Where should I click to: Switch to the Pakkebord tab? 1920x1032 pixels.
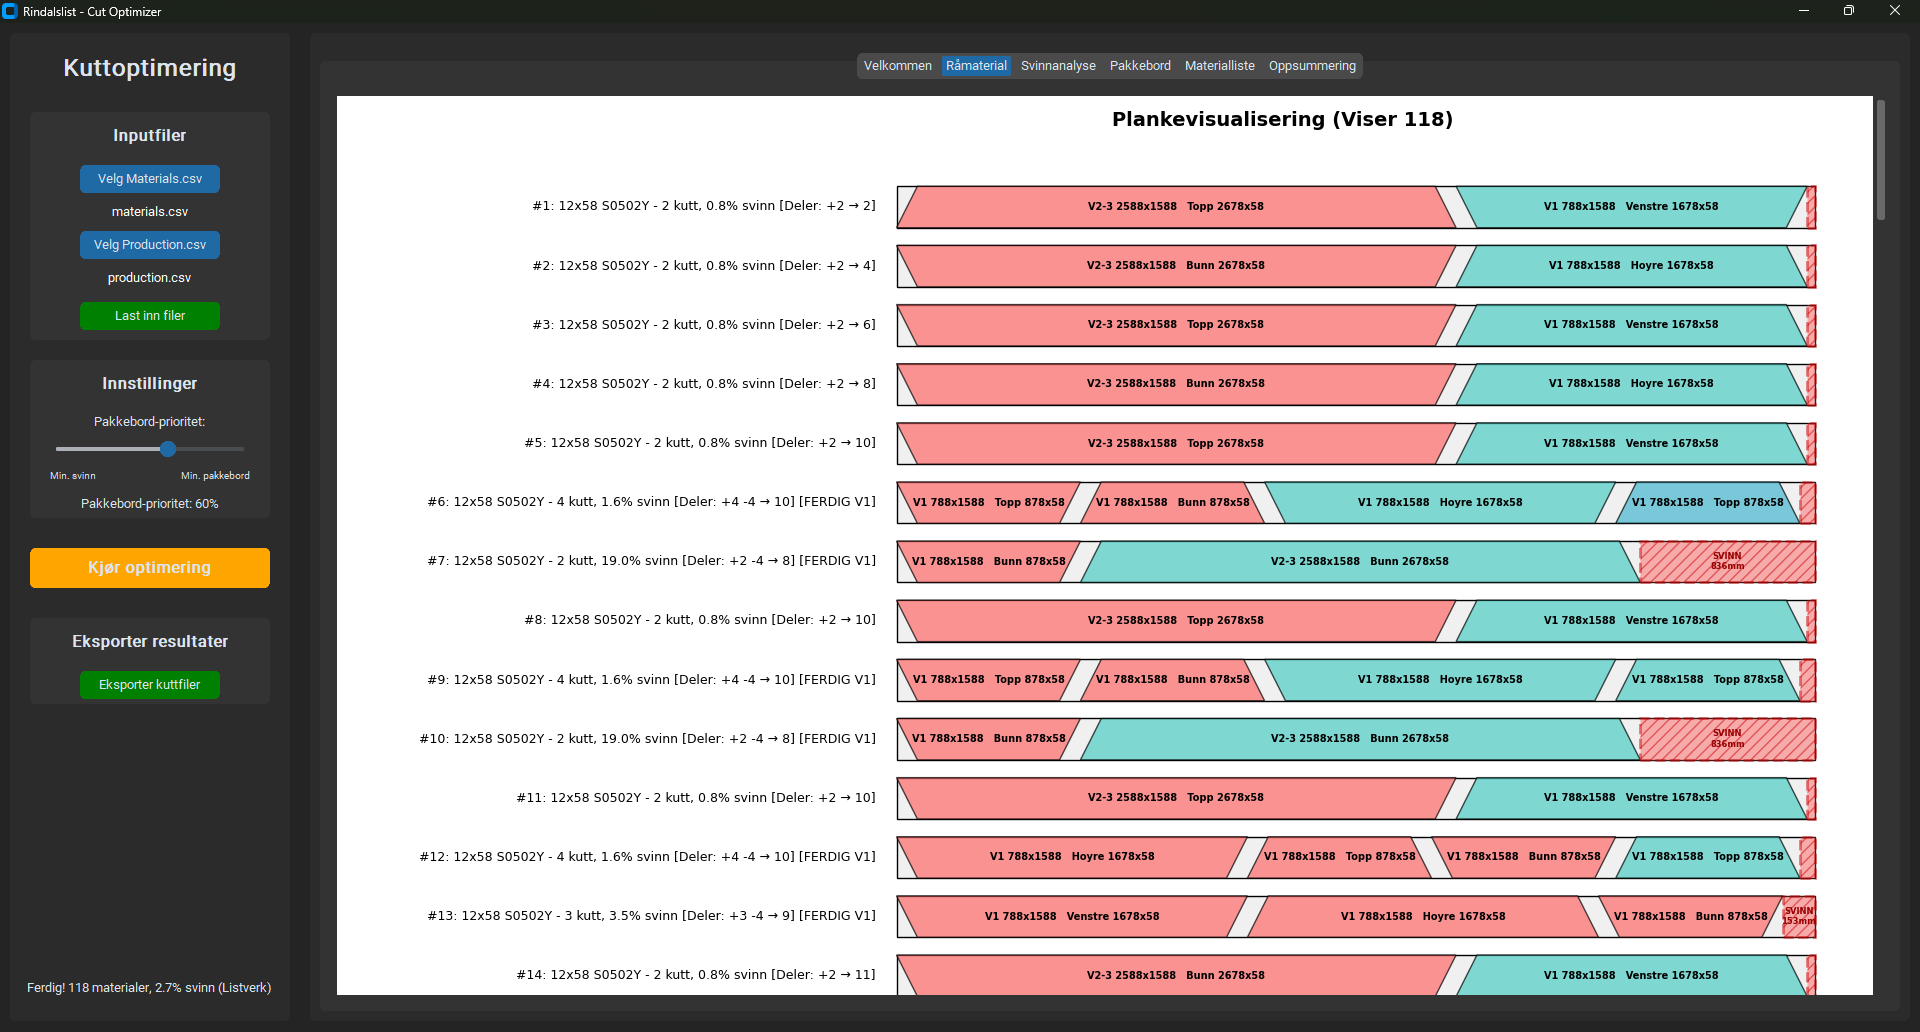point(1140,65)
